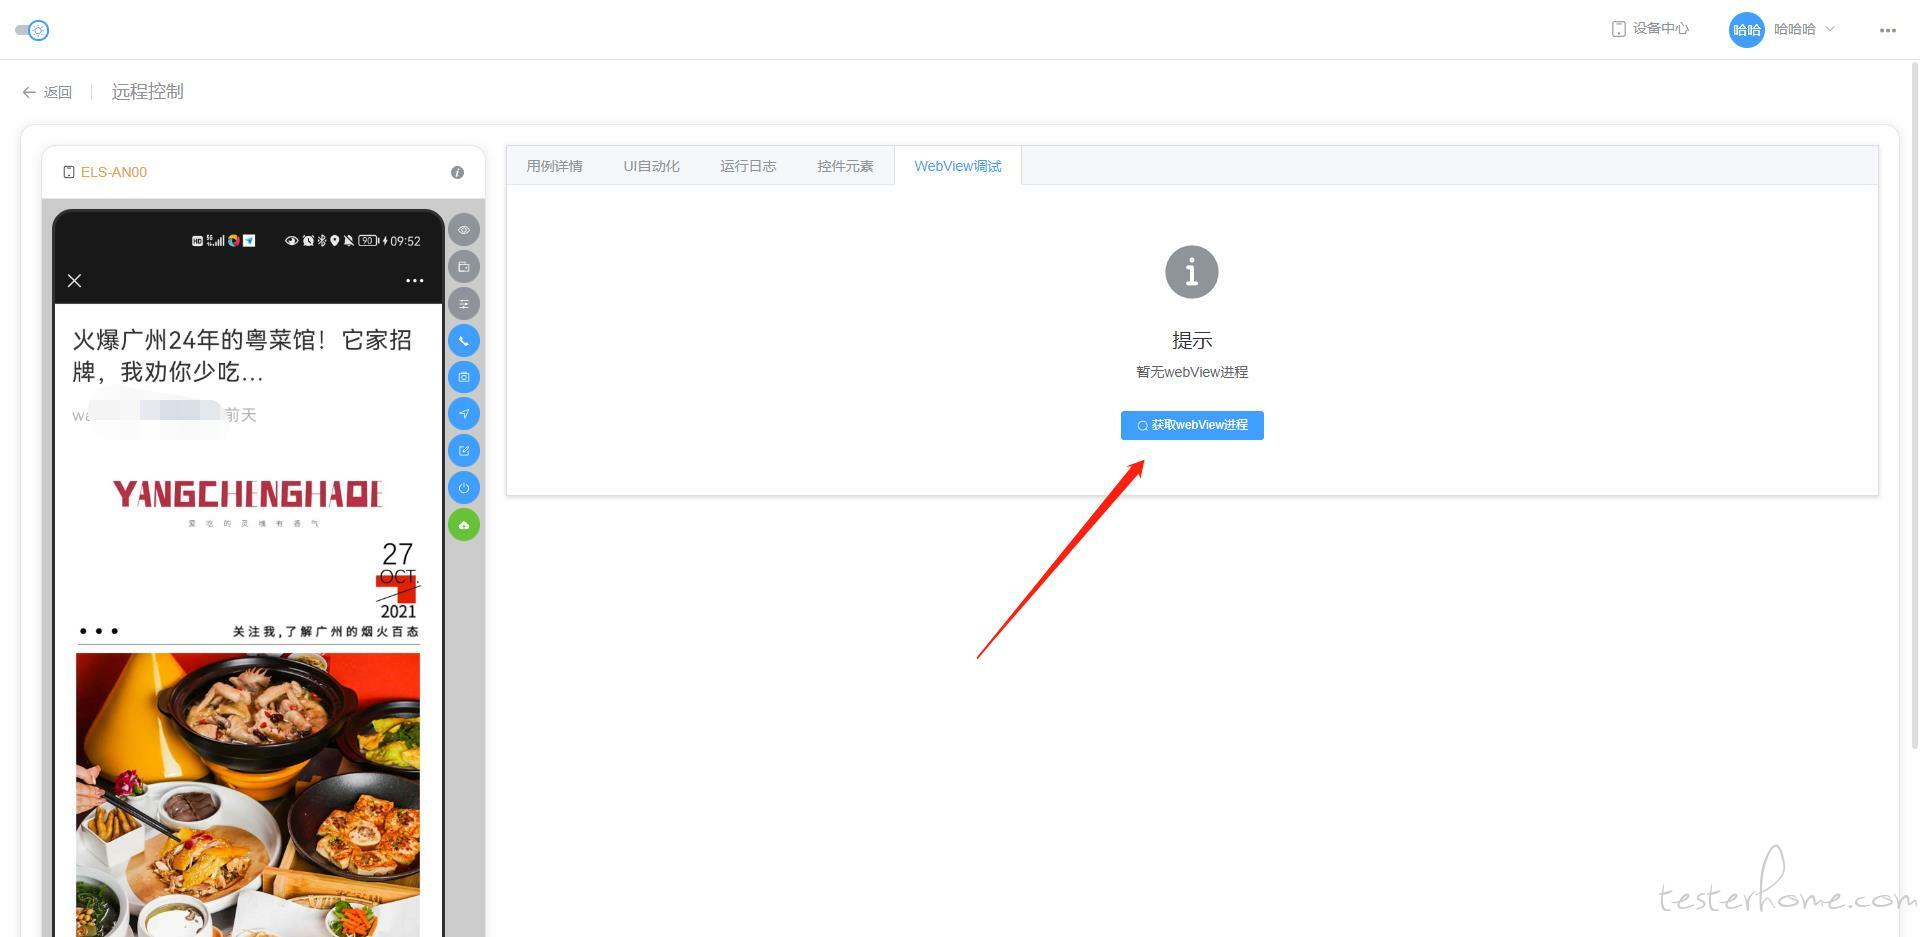Click the 前天 publish date text

tap(240, 415)
